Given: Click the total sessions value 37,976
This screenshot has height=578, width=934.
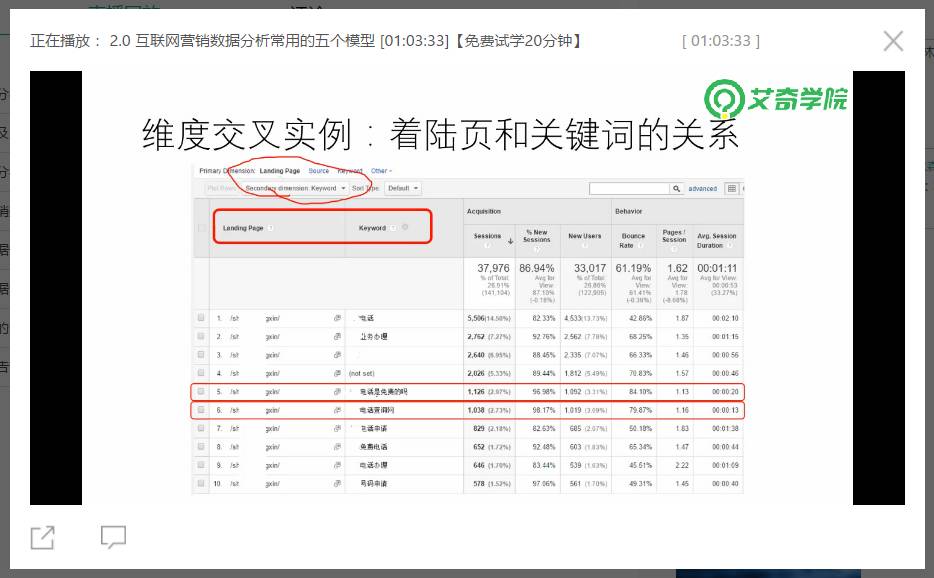Looking at the screenshot, I should (x=493, y=269).
